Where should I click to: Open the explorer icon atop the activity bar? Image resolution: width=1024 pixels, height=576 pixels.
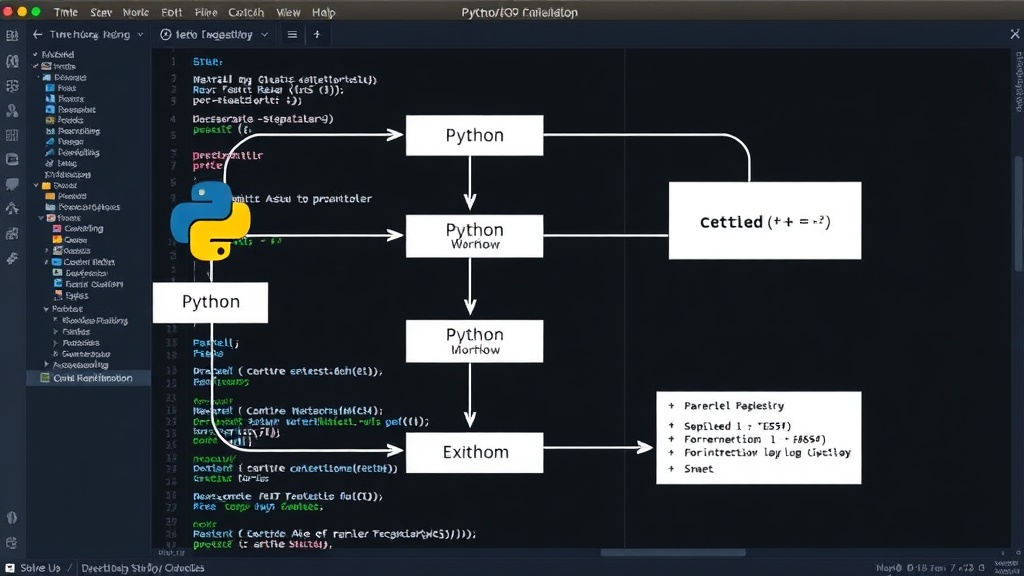[x=12, y=36]
